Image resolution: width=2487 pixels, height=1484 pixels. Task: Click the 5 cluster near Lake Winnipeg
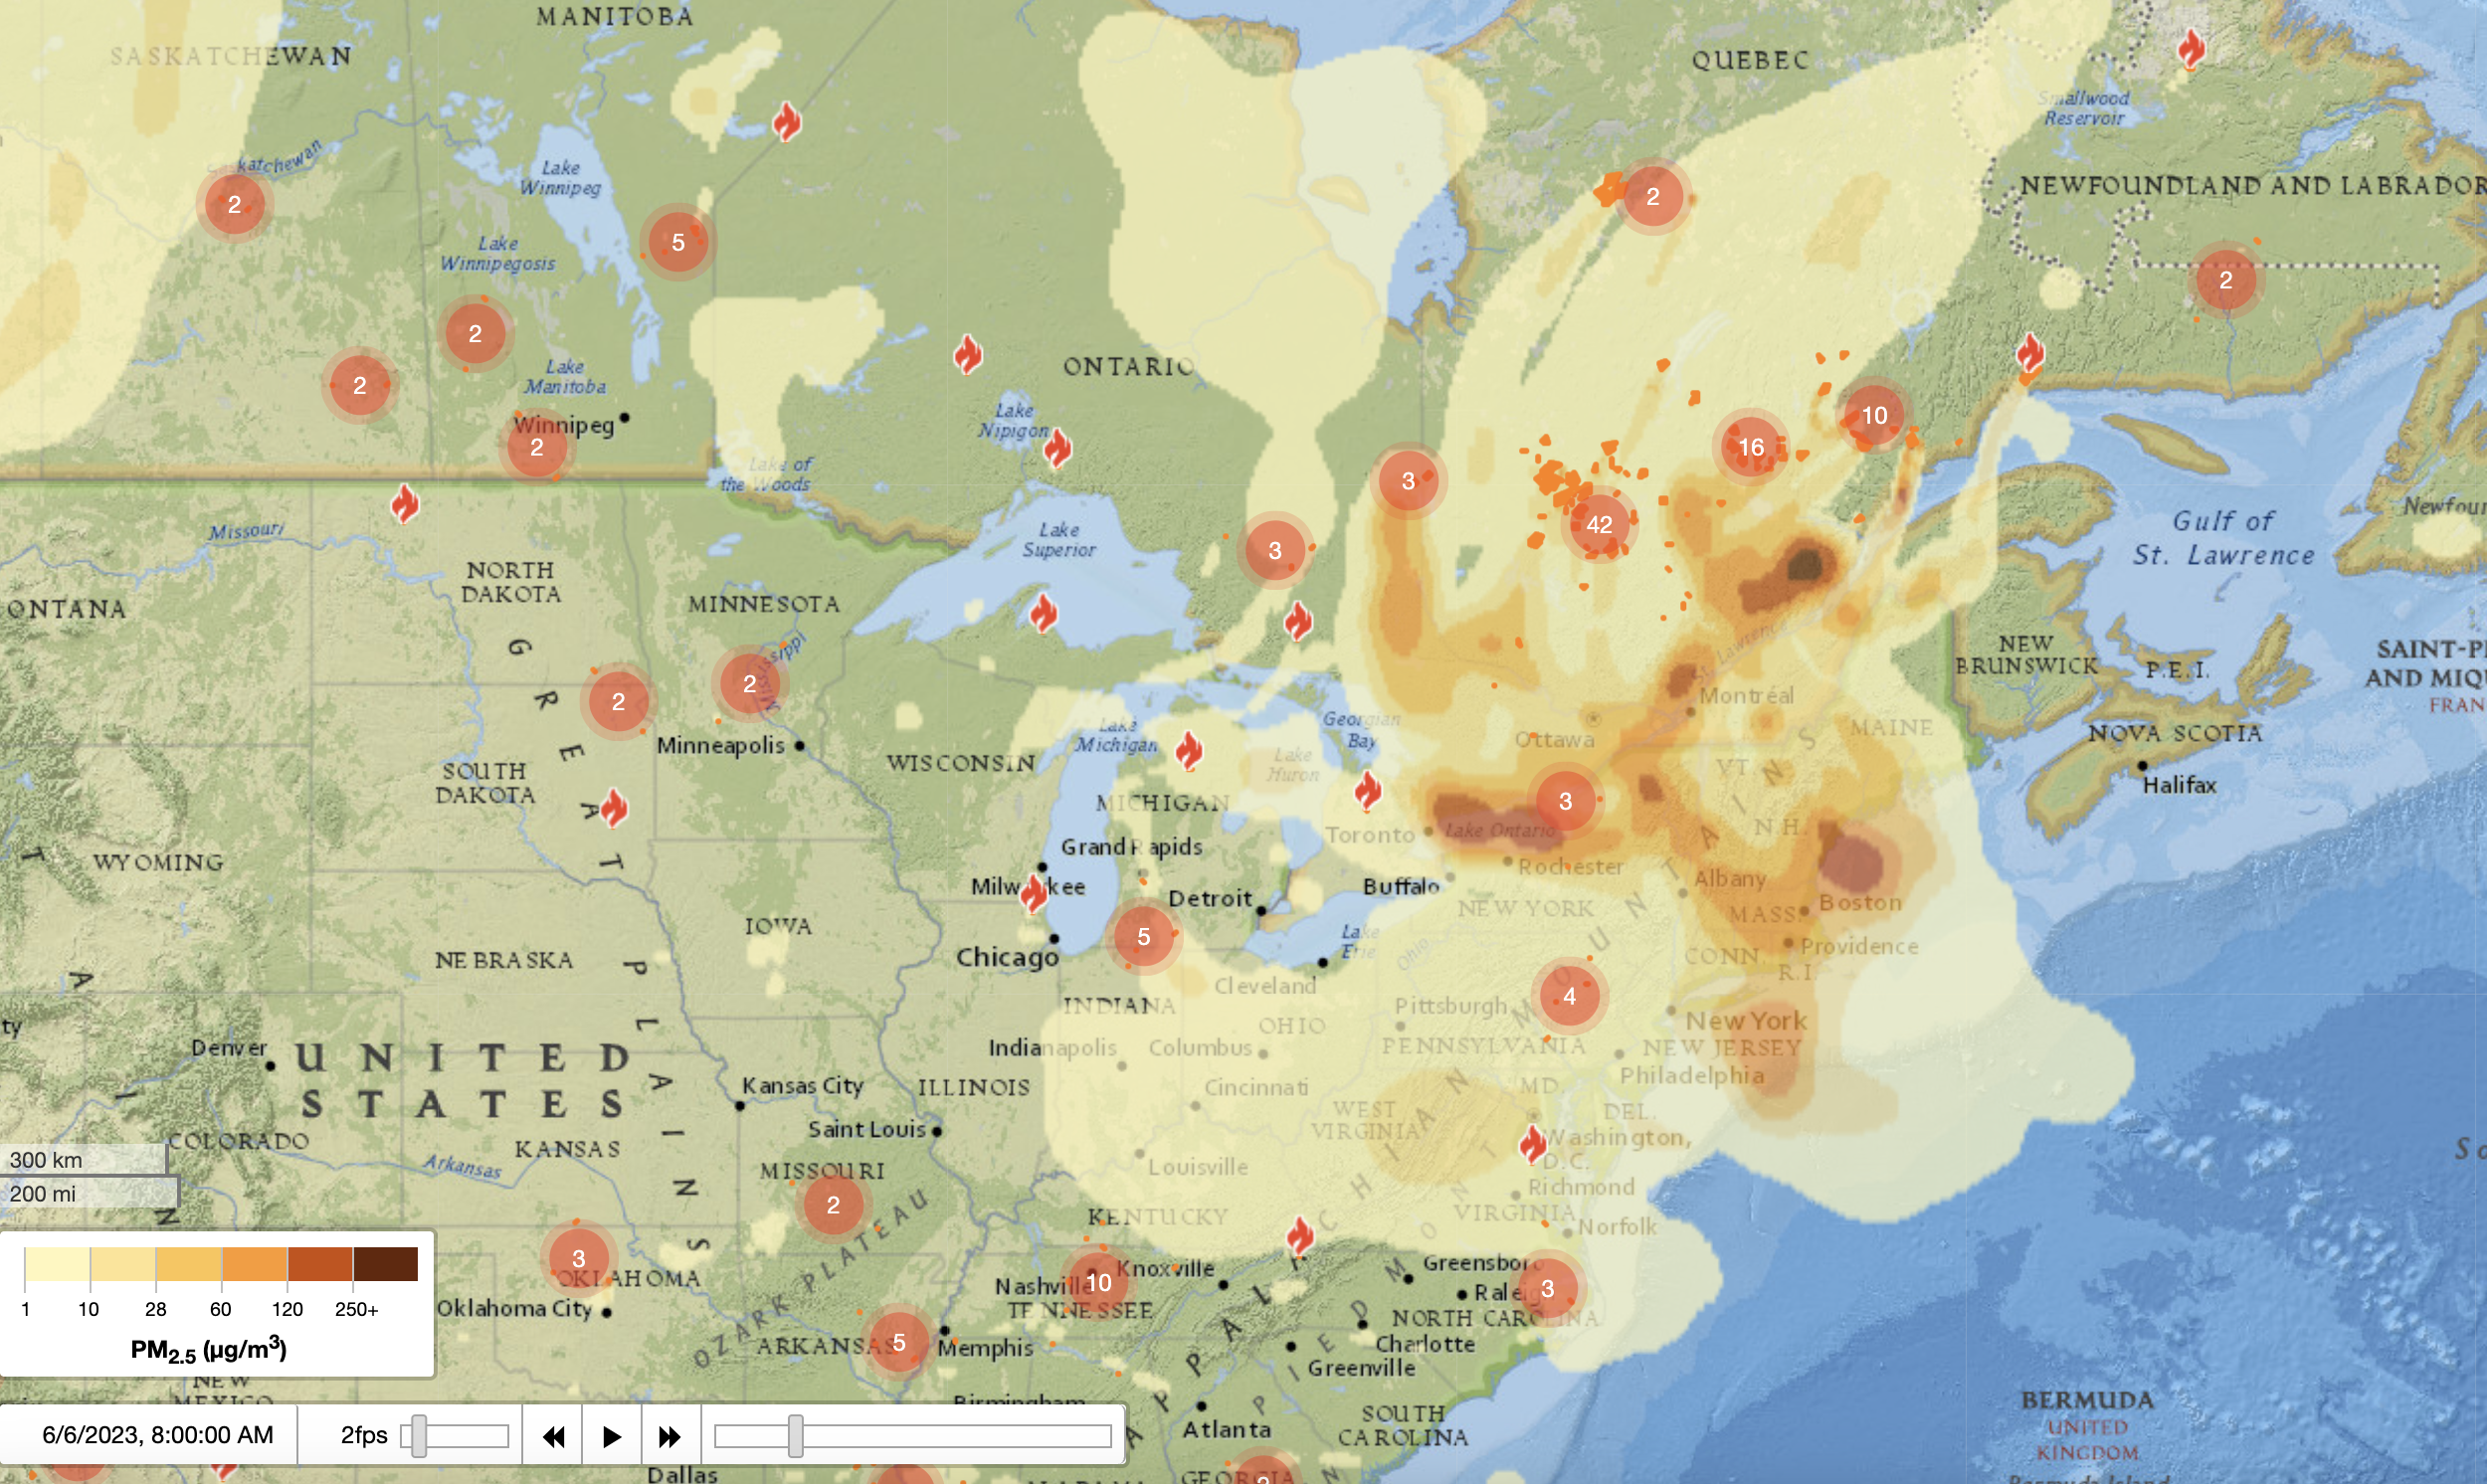pyautogui.click(x=678, y=242)
